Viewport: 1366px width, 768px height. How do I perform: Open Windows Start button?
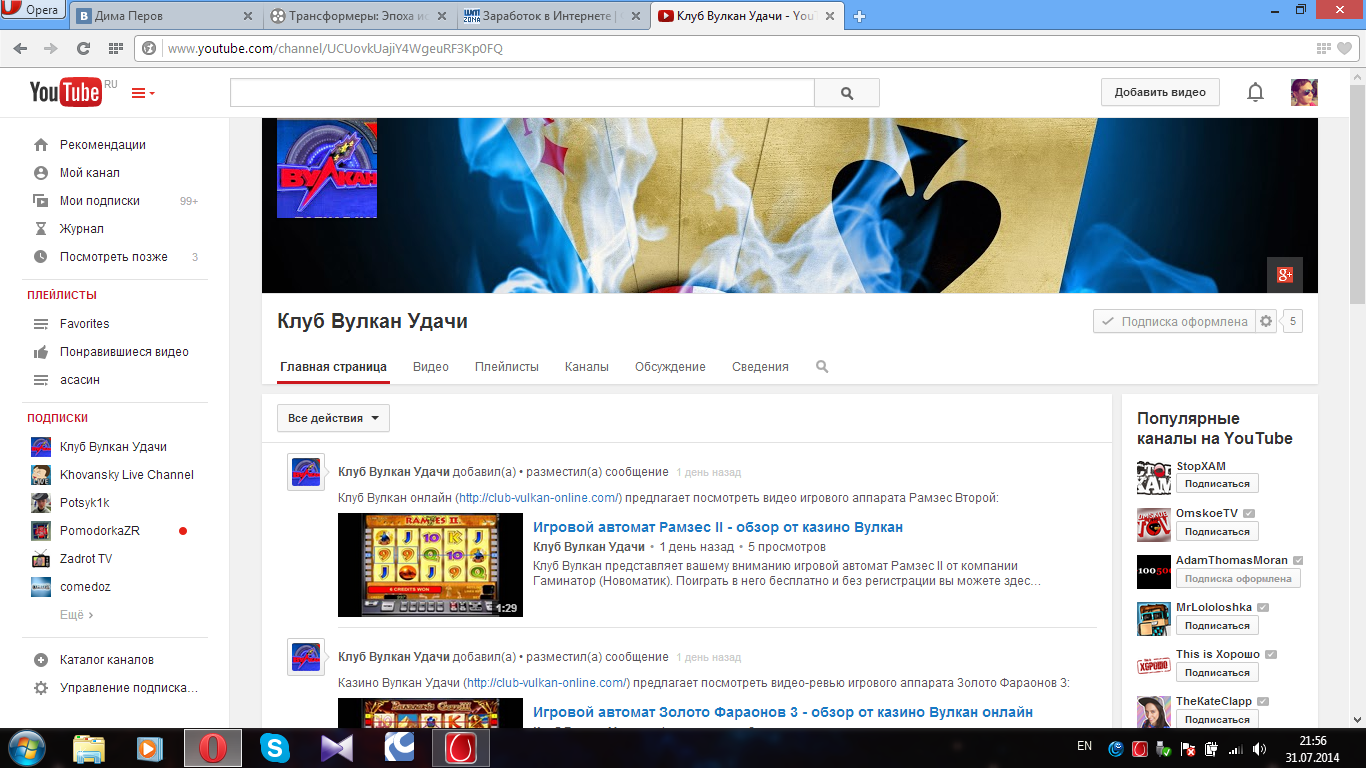pos(27,748)
